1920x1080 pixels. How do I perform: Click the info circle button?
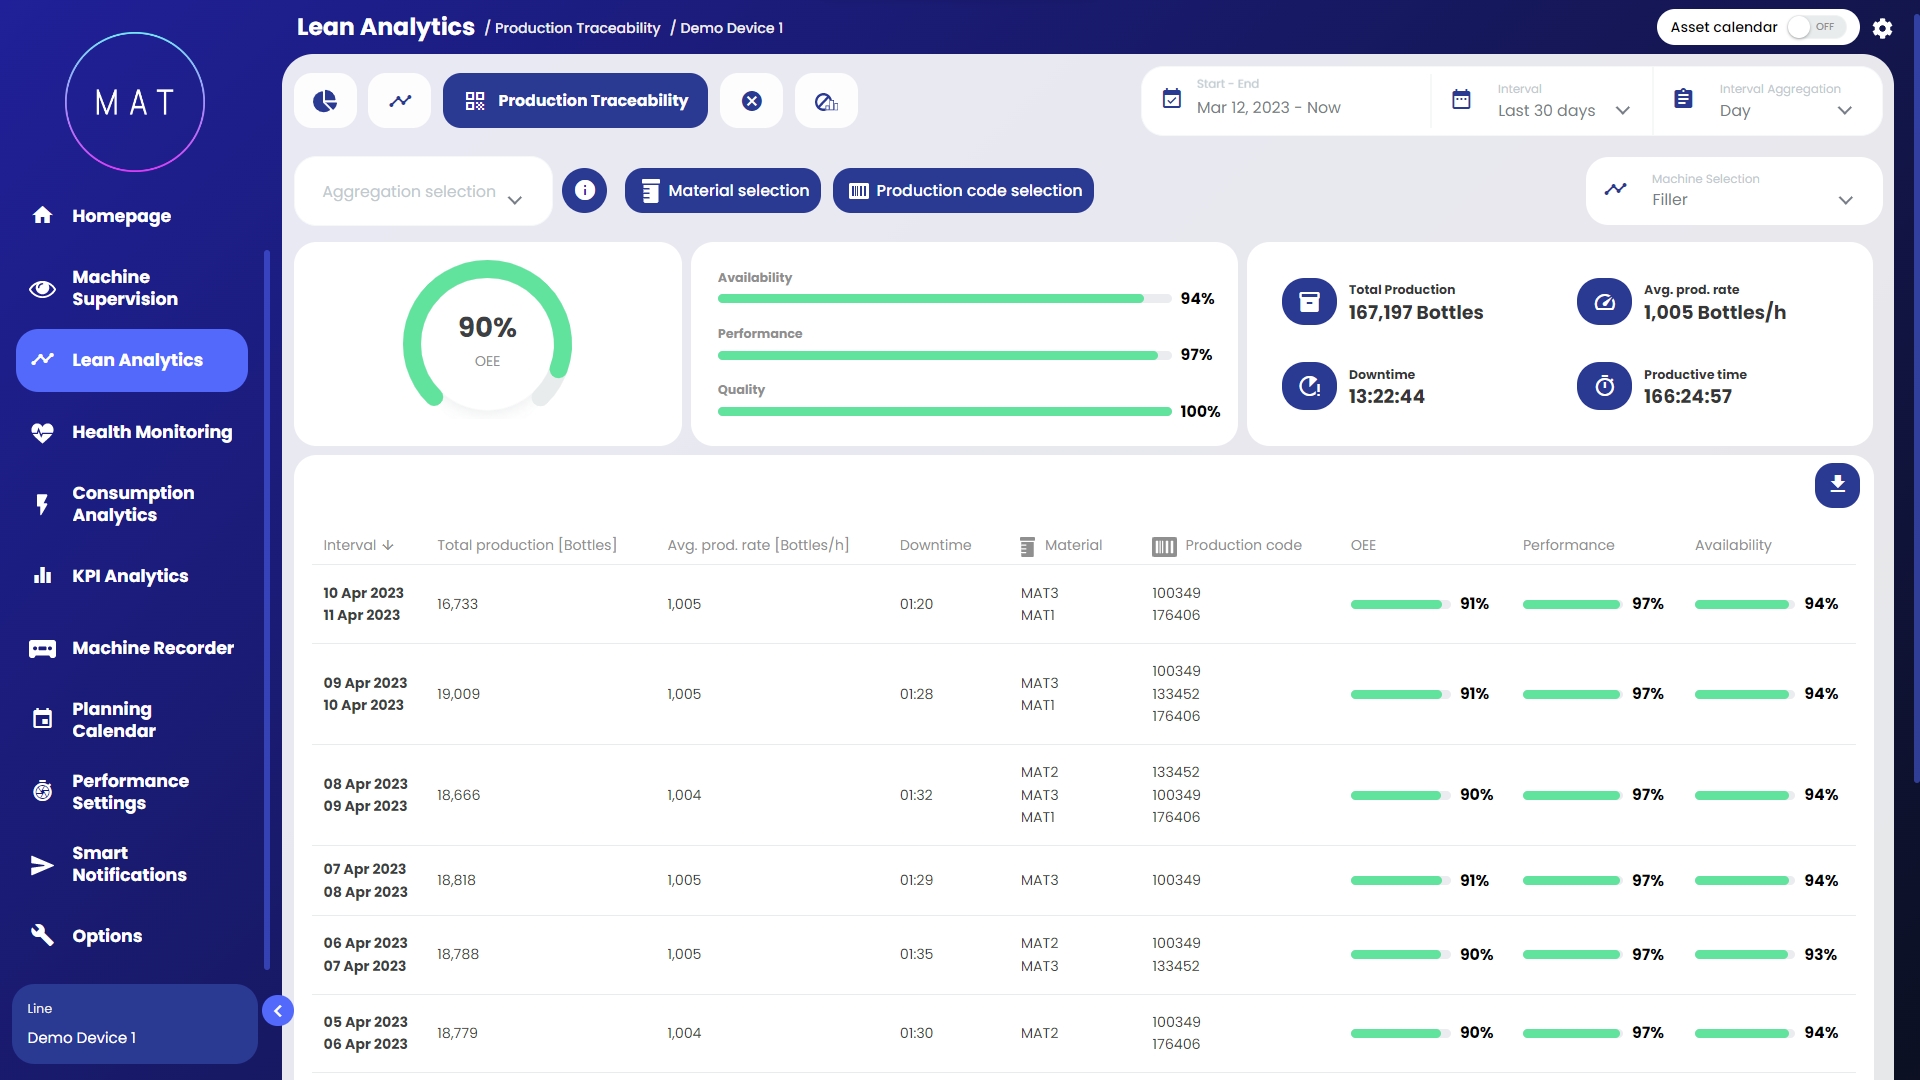585,190
